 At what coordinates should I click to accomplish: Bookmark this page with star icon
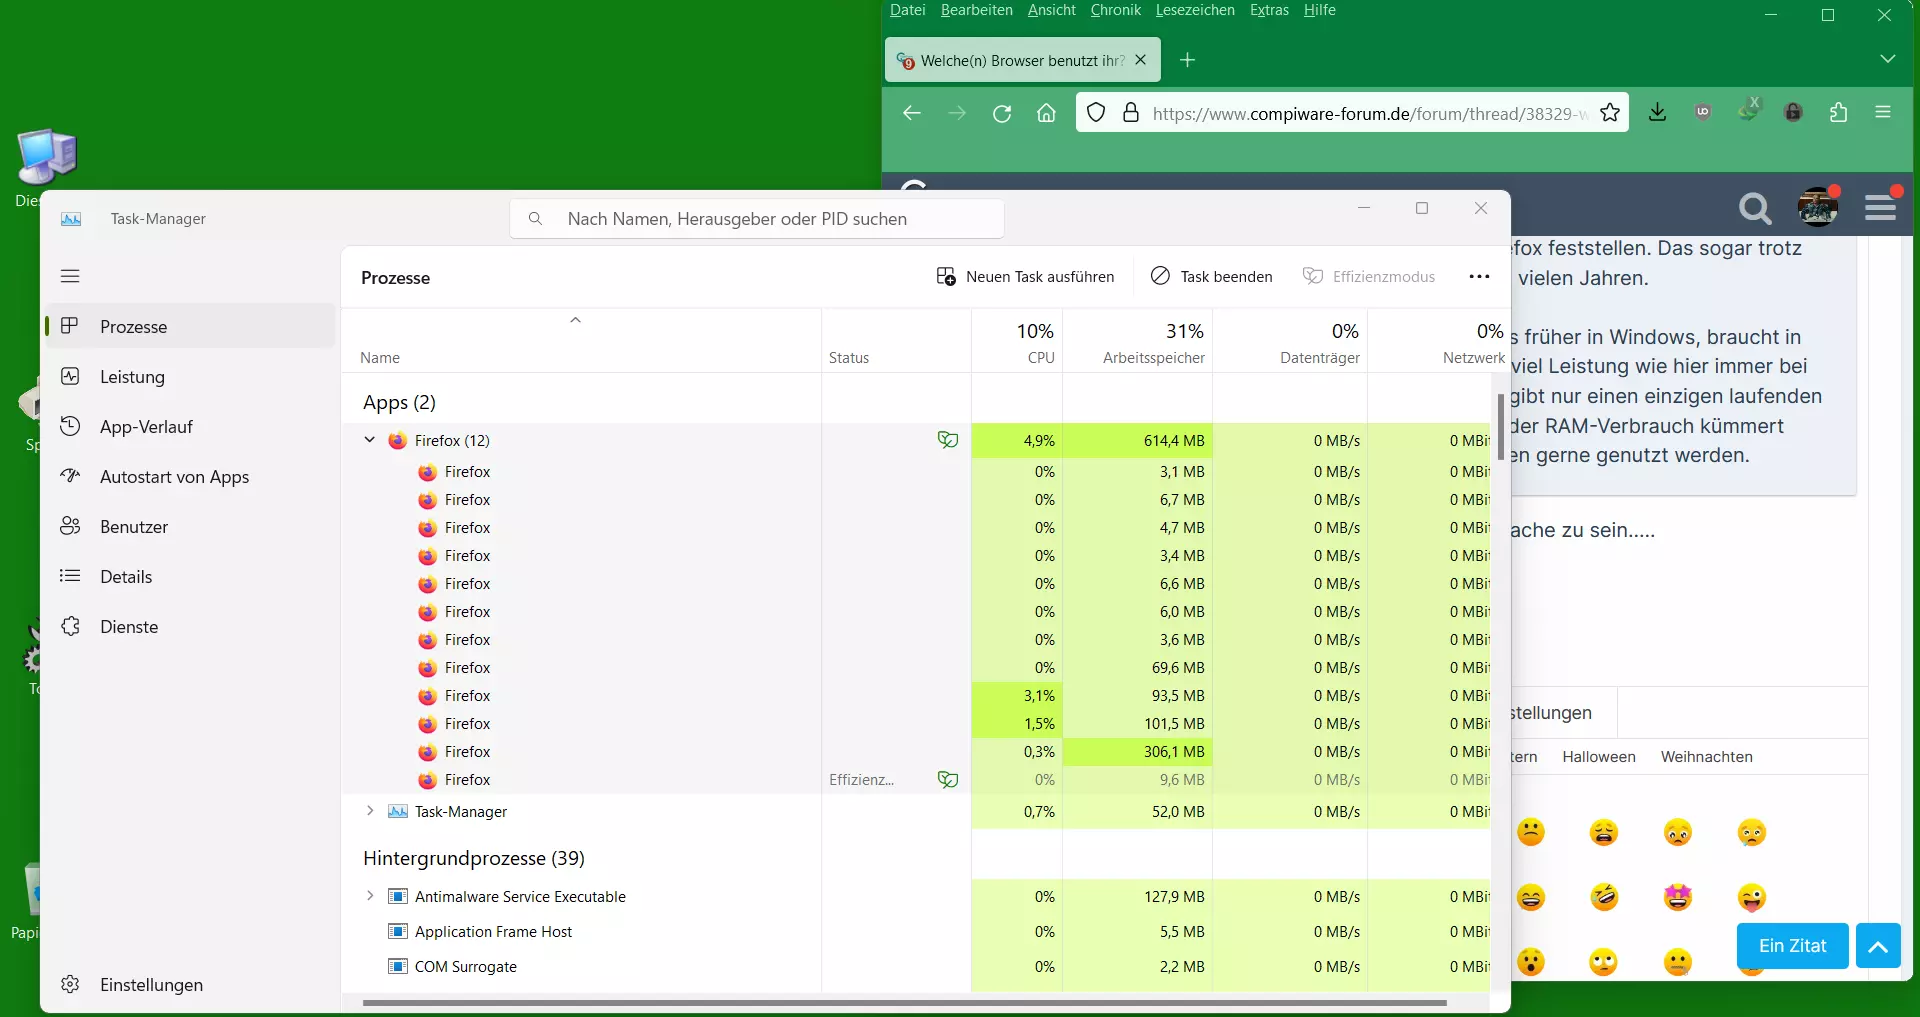click(x=1610, y=113)
